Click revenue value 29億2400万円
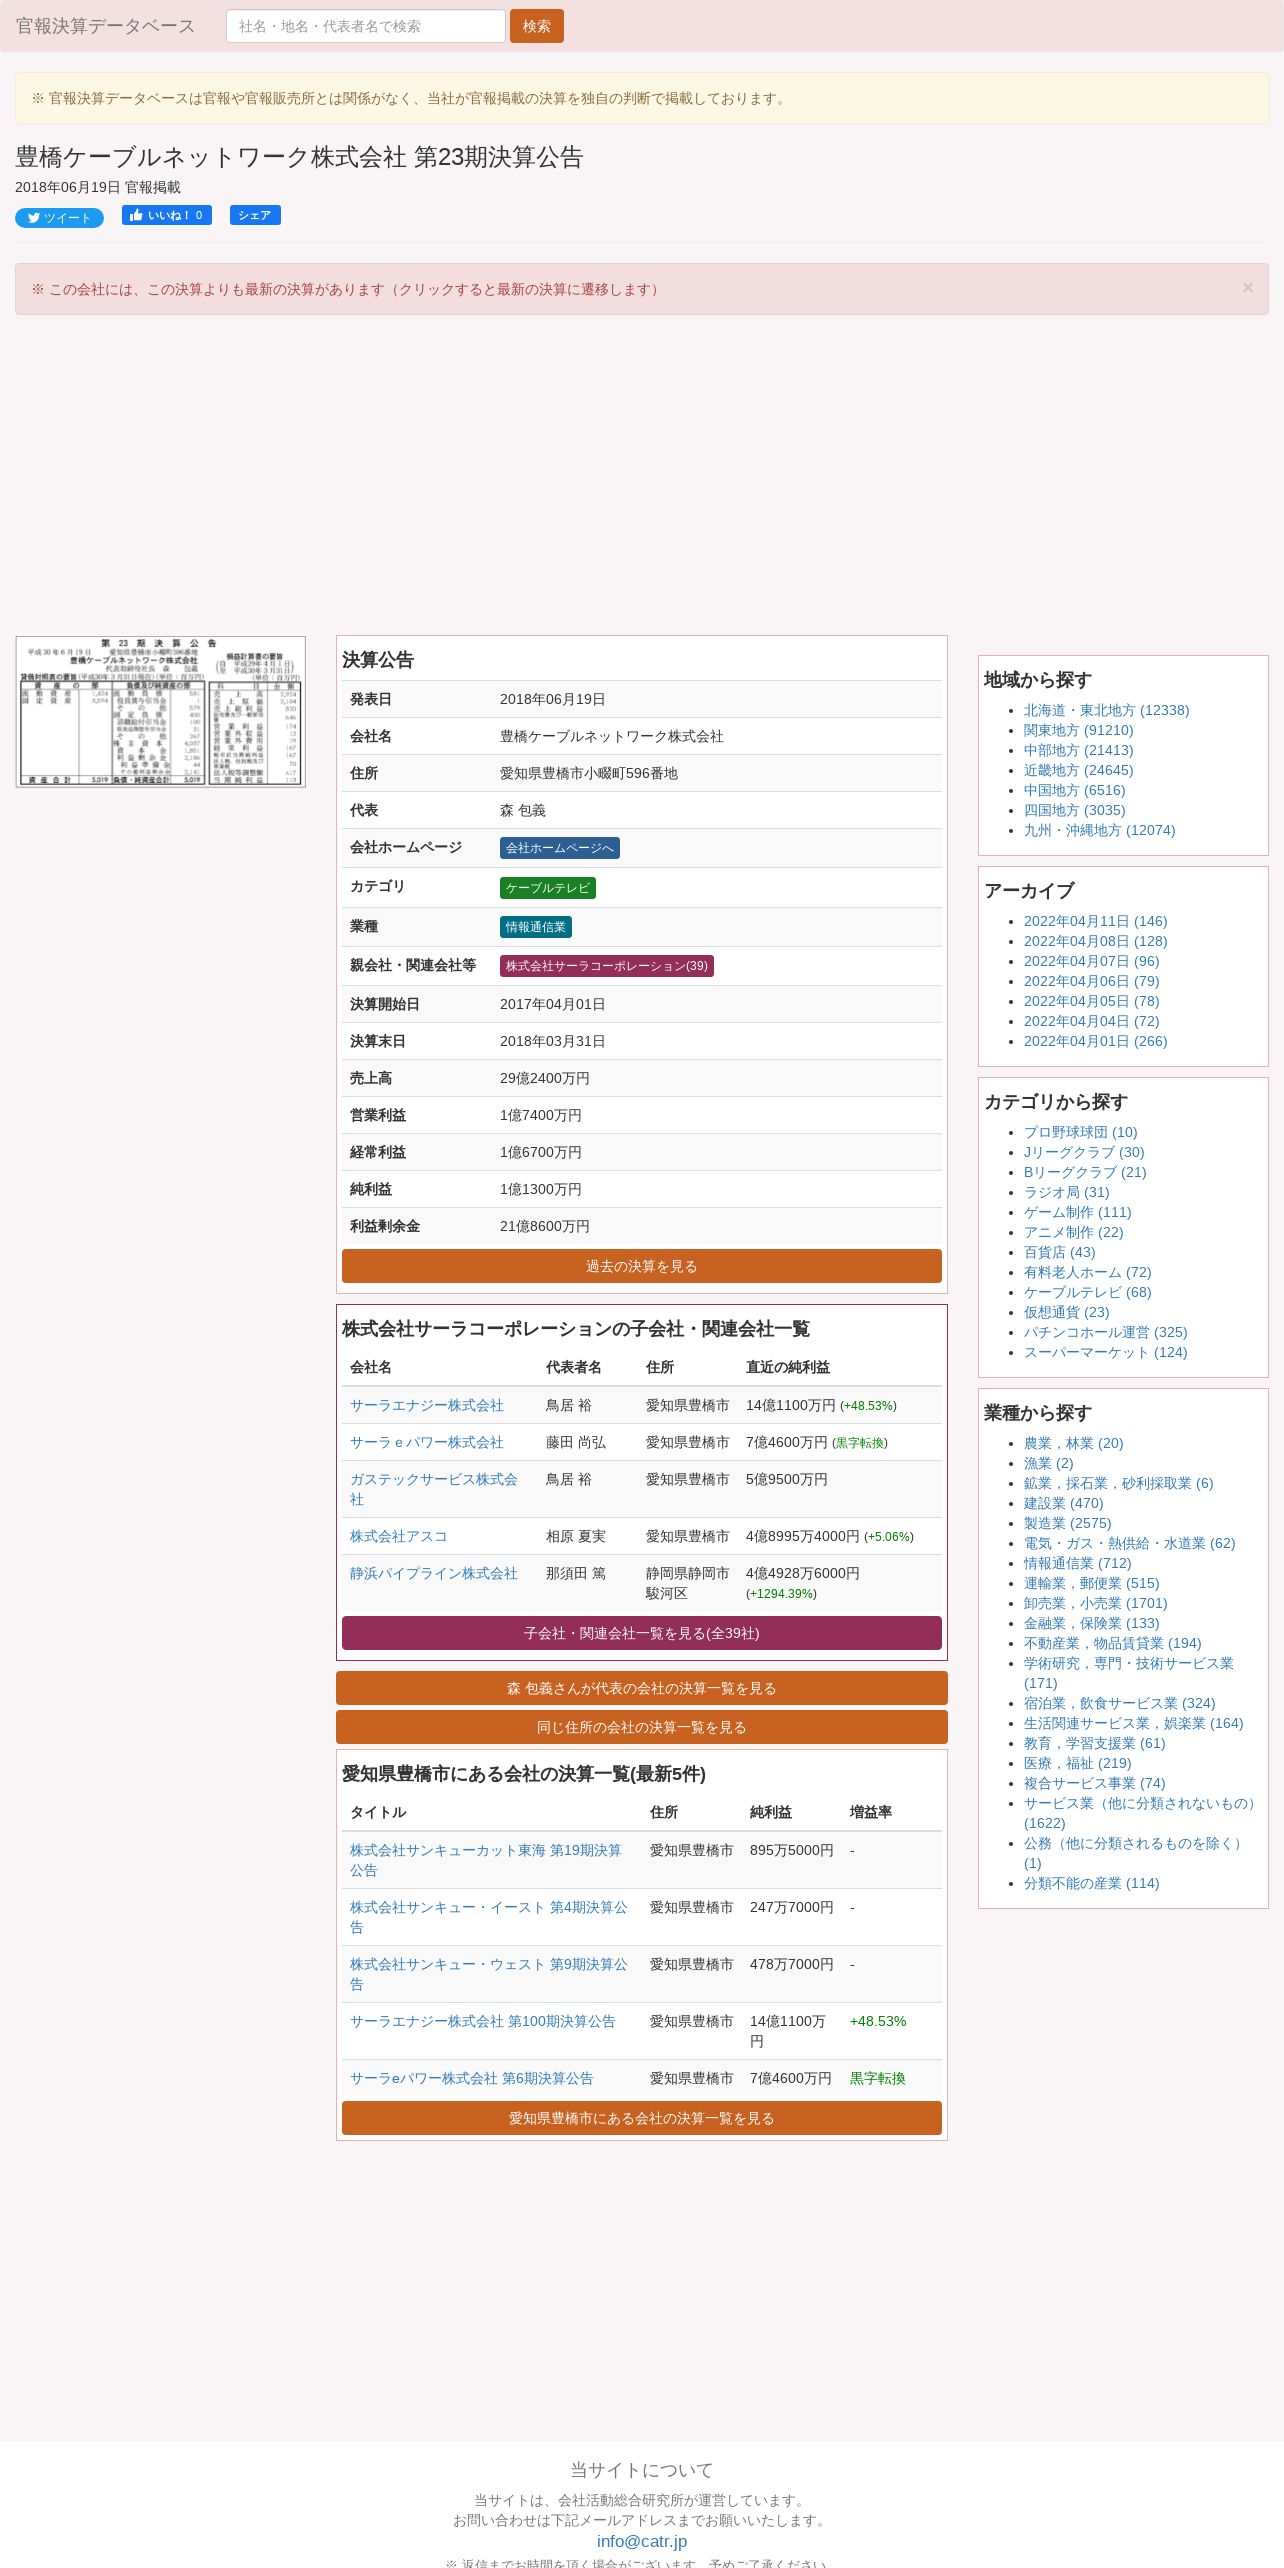Image resolution: width=1284 pixels, height=2568 pixels. point(545,1078)
